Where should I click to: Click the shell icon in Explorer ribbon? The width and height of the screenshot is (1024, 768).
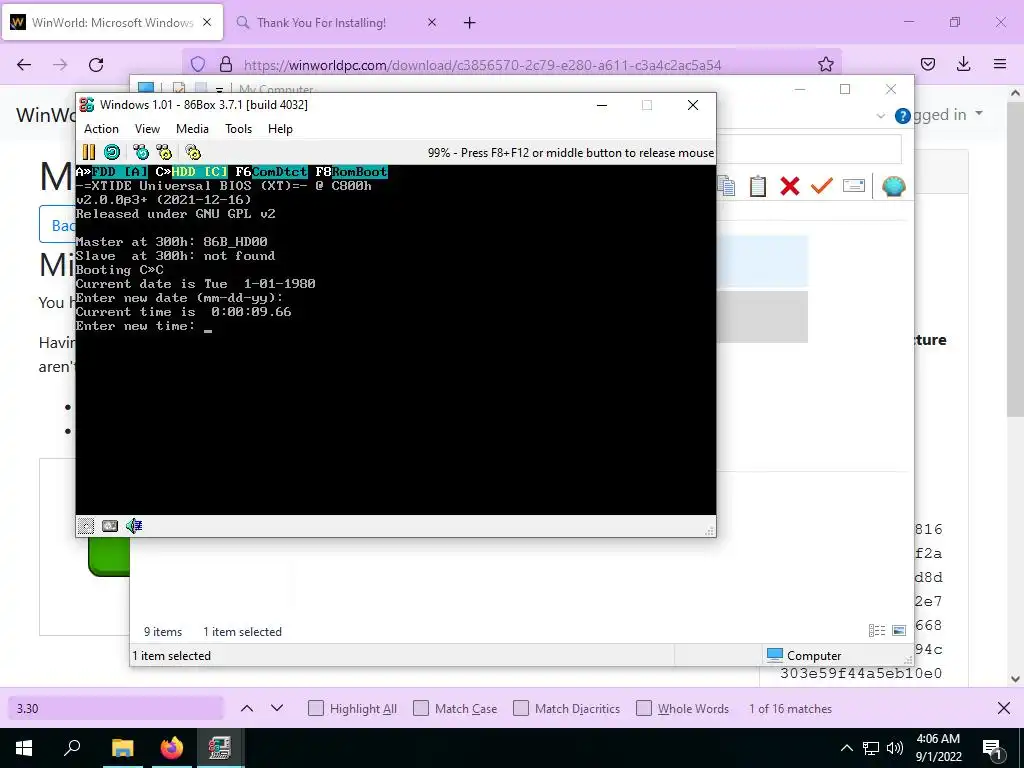tap(893, 186)
